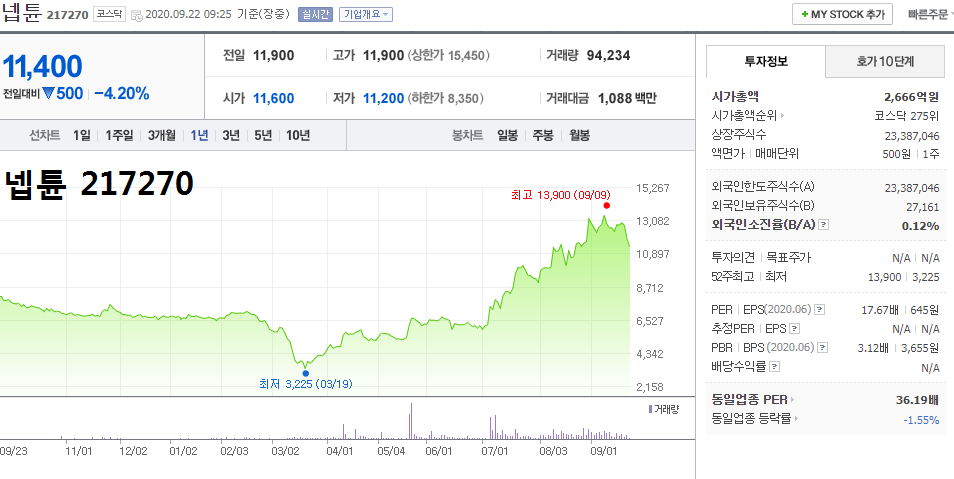Click the 외국인소진율 0.12% value

click(921, 226)
